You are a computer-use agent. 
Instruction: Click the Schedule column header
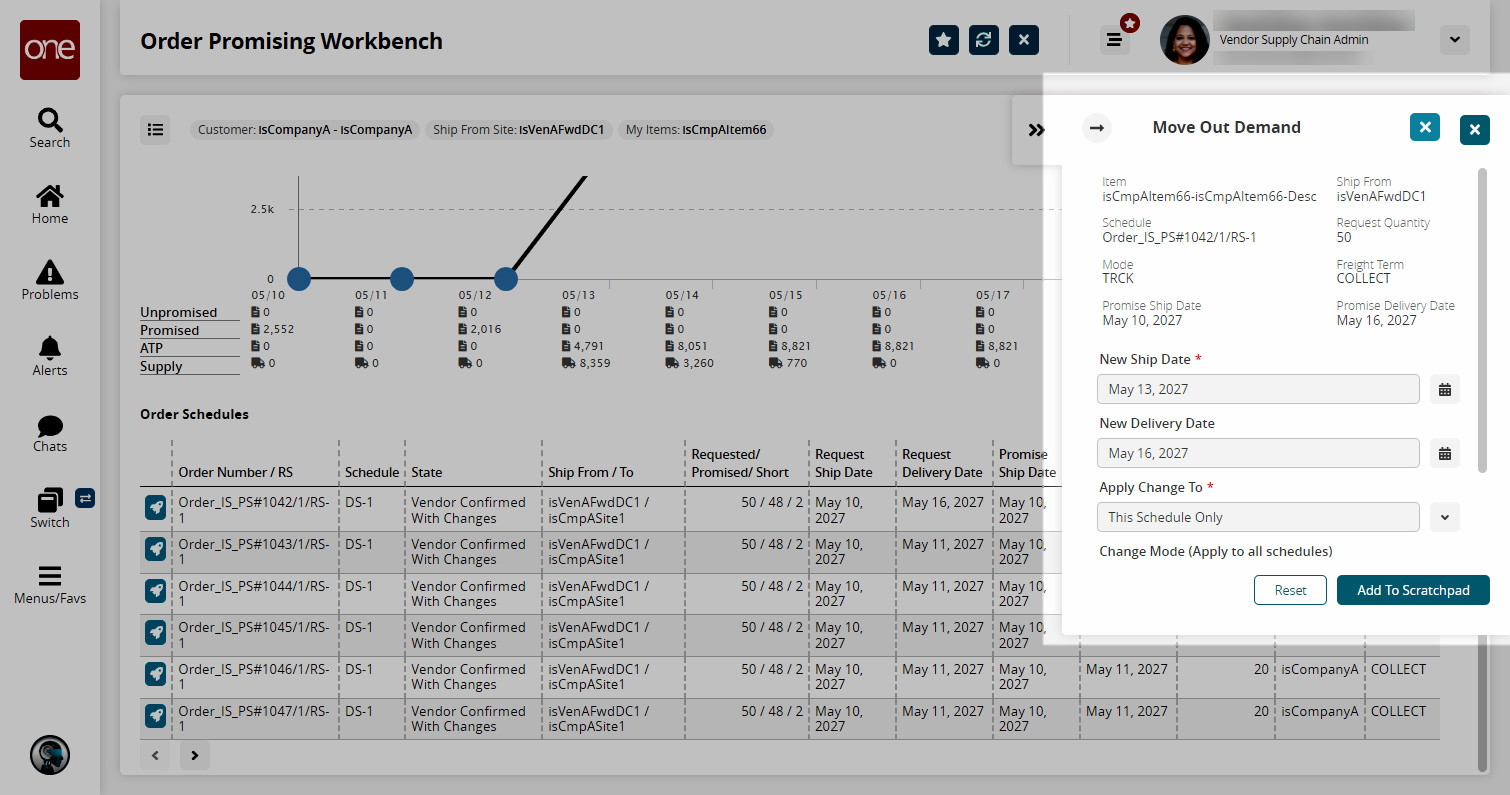pos(372,472)
